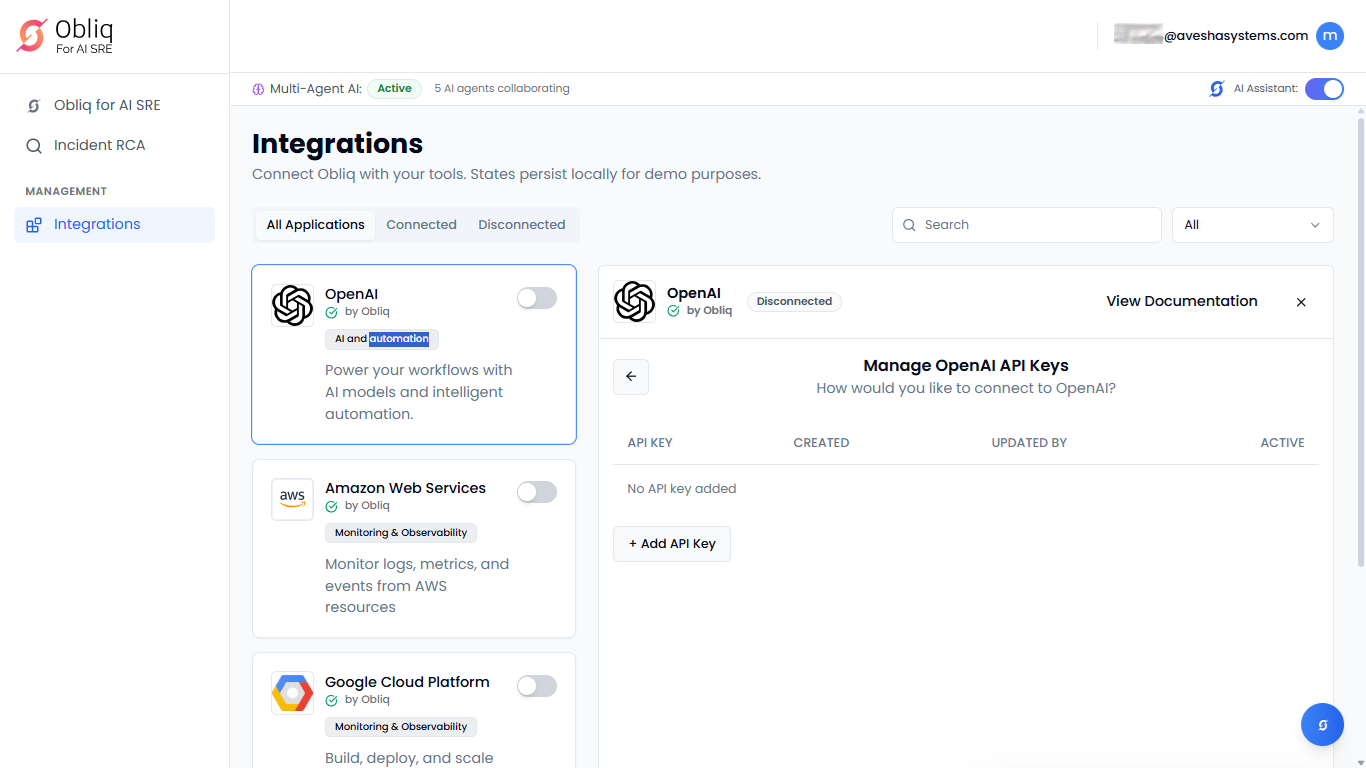Image resolution: width=1366 pixels, height=768 pixels.
Task: Expand the "All" category filter dropdown
Action: pyautogui.click(x=1252, y=225)
